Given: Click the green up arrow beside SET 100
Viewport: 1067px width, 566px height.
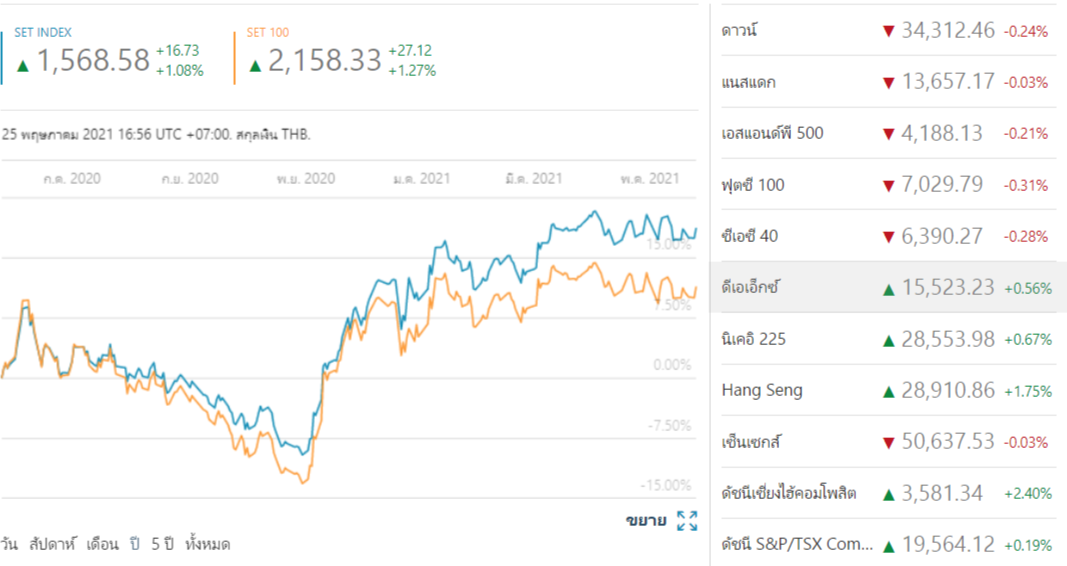Looking at the screenshot, I should point(255,65).
